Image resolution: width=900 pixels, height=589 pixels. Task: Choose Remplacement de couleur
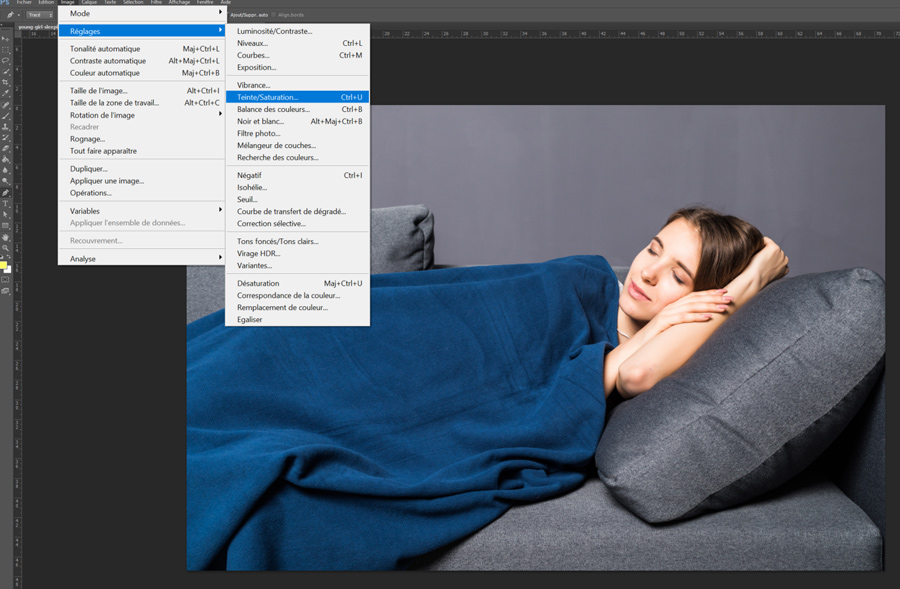point(297,307)
